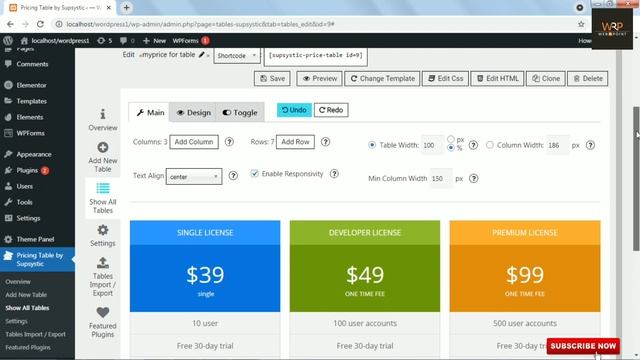Bookmark this page with the star icon
640x360 pixels.
pos(581,24)
